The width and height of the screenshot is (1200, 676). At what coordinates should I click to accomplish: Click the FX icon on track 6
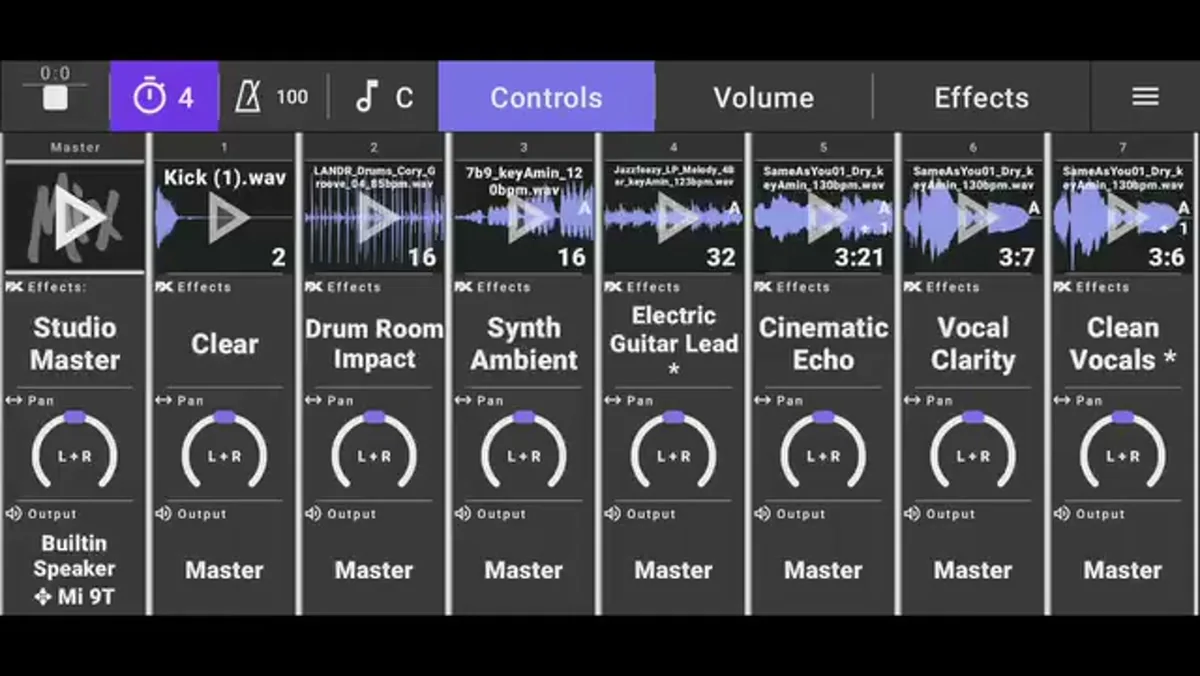913,287
